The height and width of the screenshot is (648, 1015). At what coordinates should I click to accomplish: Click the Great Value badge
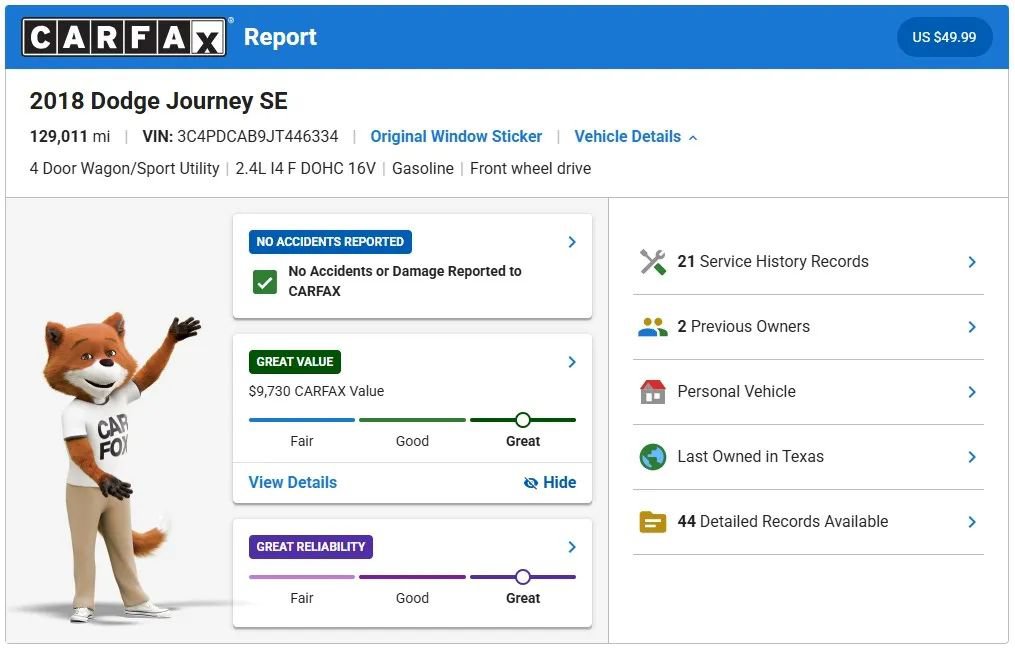295,362
